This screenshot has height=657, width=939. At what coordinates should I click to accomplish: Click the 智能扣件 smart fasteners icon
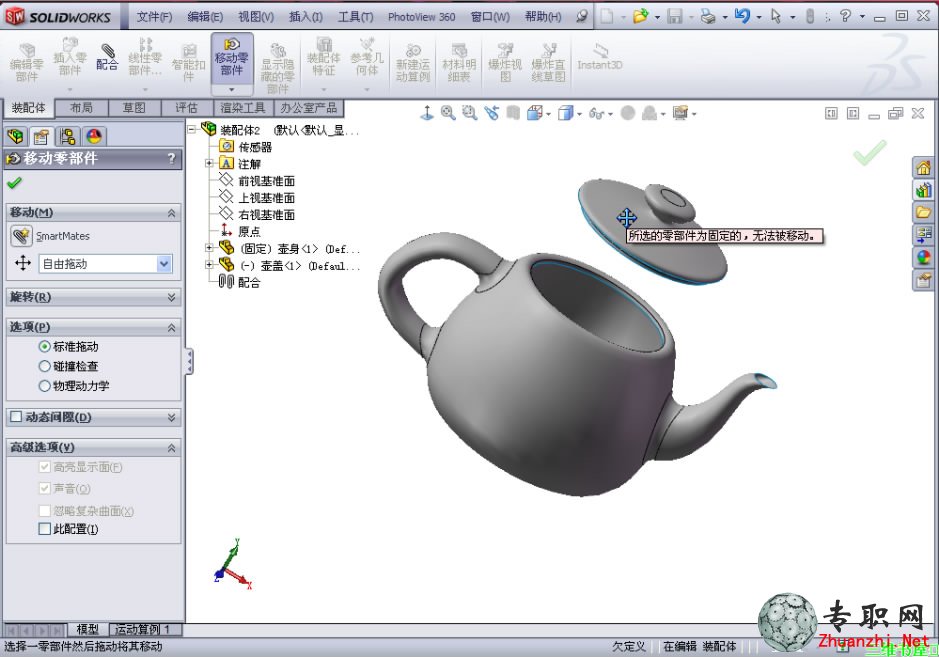(x=189, y=62)
